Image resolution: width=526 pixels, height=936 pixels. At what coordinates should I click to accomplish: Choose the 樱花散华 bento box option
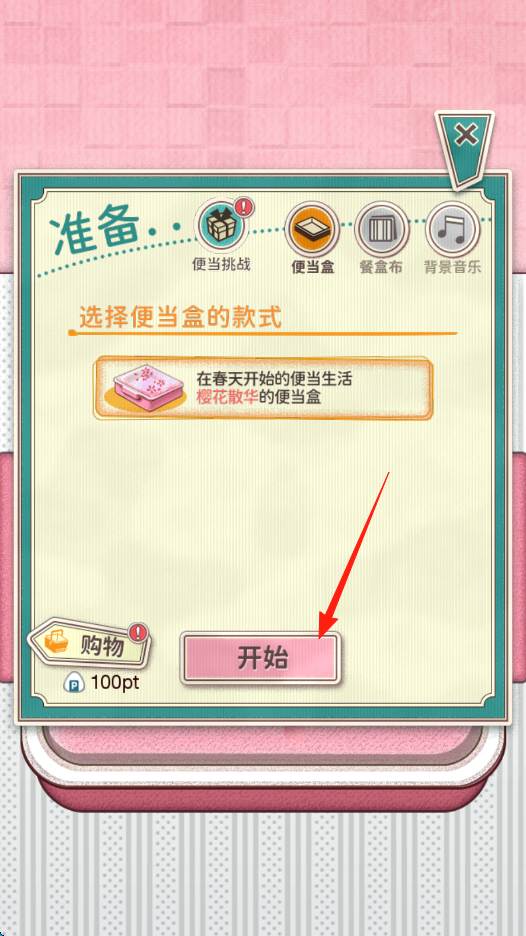pyautogui.click(x=263, y=389)
